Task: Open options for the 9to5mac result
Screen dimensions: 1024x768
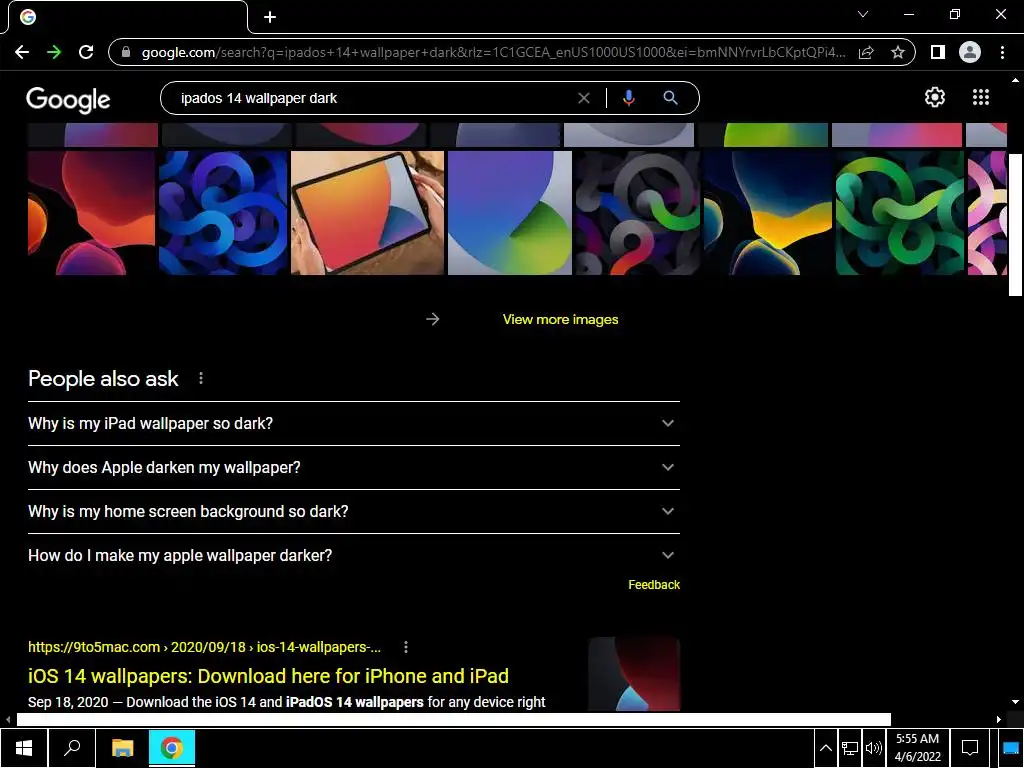Action: (x=406, y=647)
